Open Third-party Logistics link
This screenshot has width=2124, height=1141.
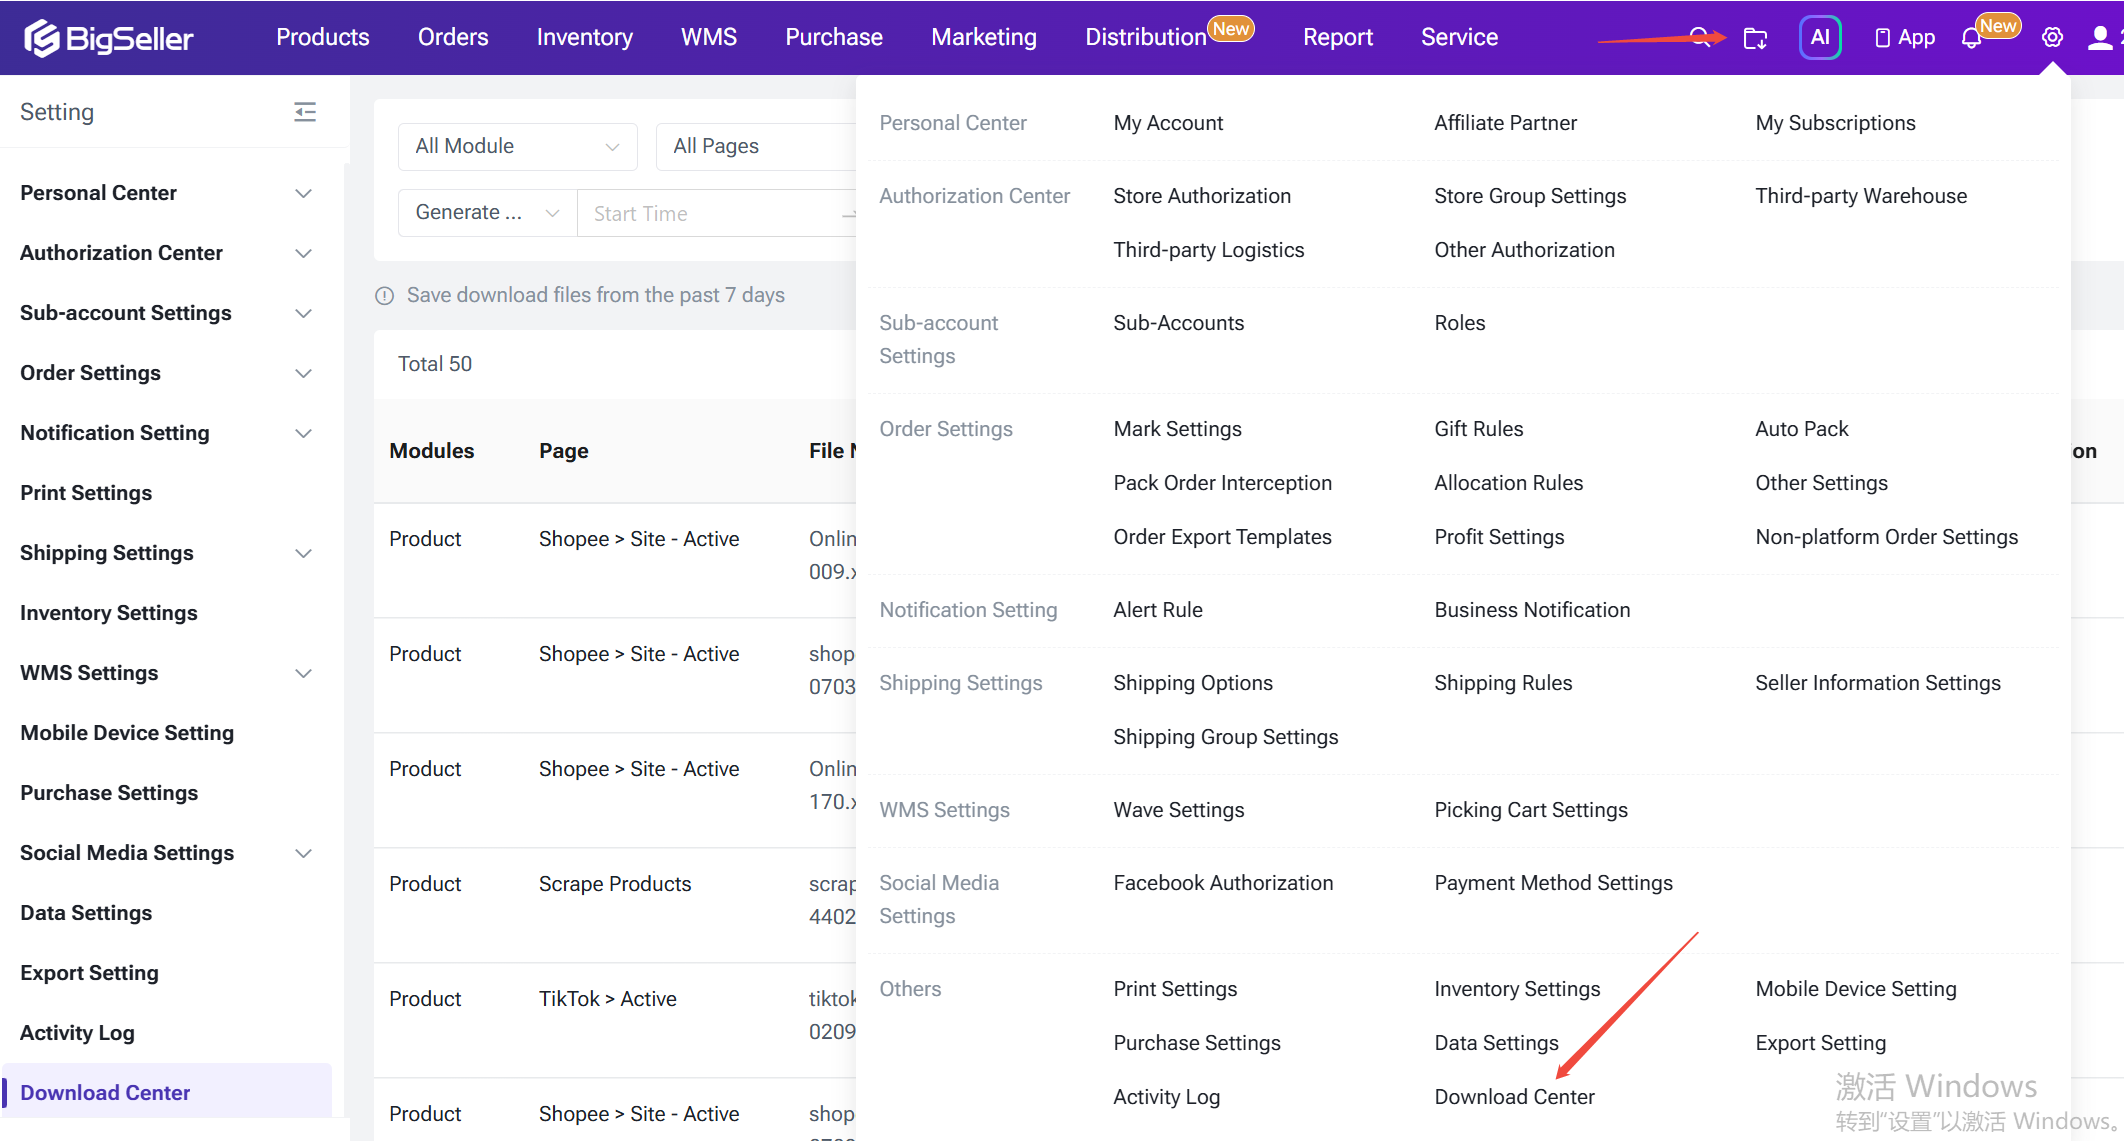pos(1208,250)
